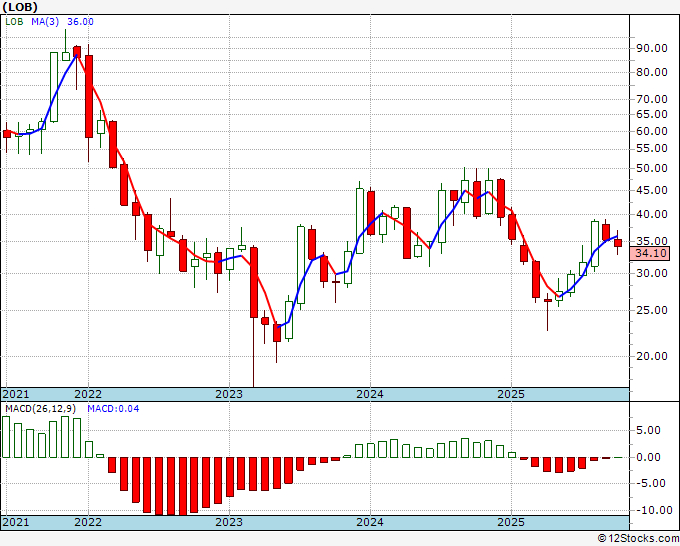The width and height of the screenshot is (680, 546).
Task: Click the LOB ticker title
Action: [x=20, y=7]
